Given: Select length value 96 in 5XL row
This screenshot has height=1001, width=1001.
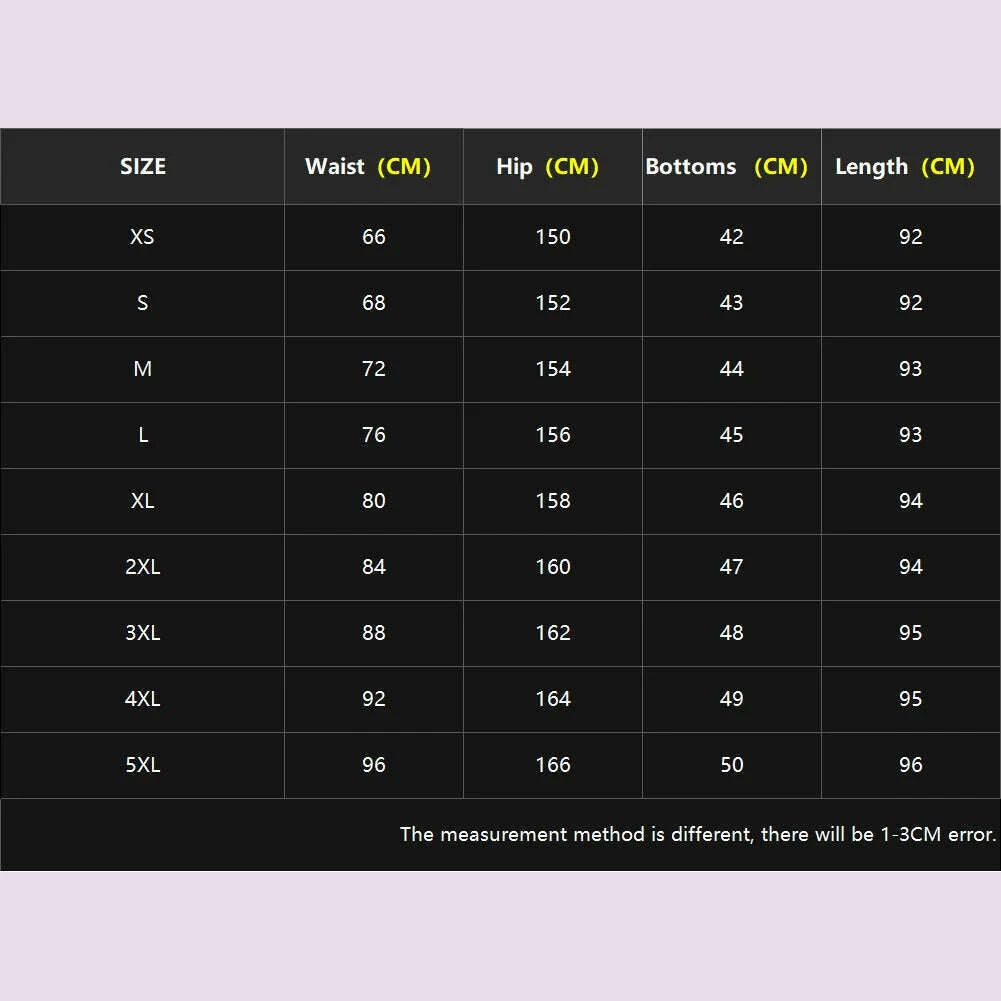Looking at the screenshot, I should tap(911, 765).
